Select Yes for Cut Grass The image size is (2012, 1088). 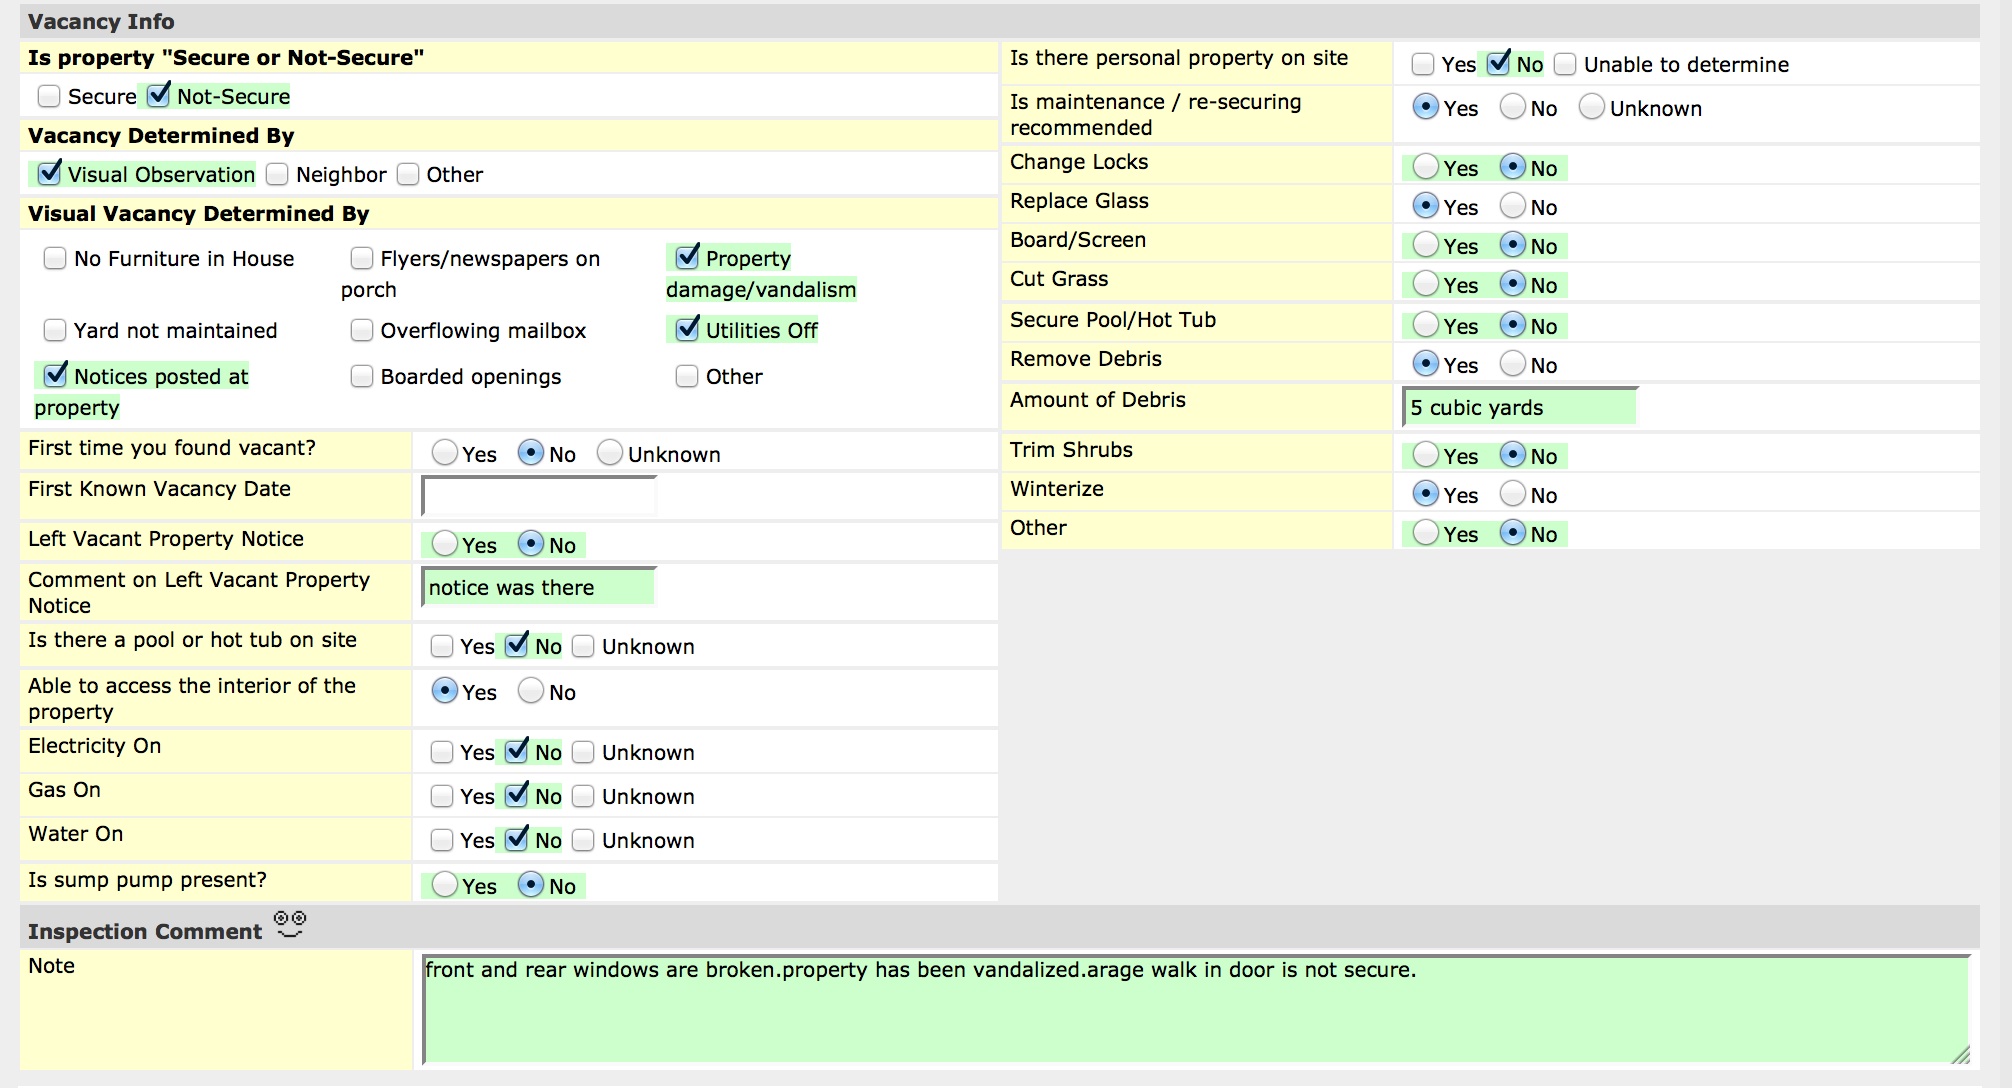pos(1426,284)
